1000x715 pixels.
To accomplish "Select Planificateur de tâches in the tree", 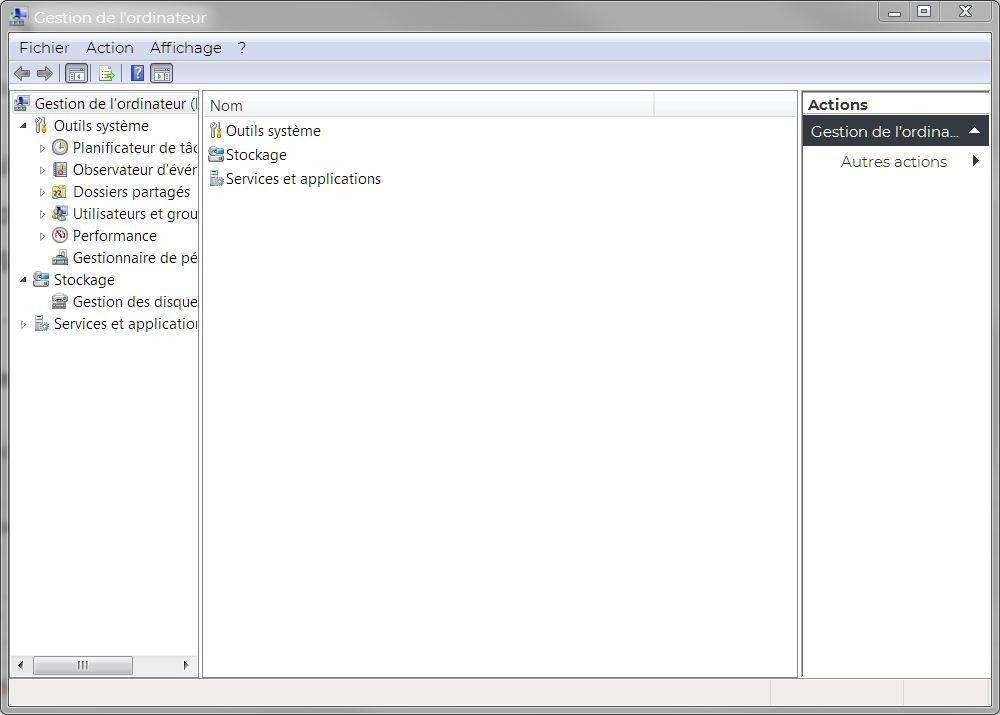I will pos(134,147).
